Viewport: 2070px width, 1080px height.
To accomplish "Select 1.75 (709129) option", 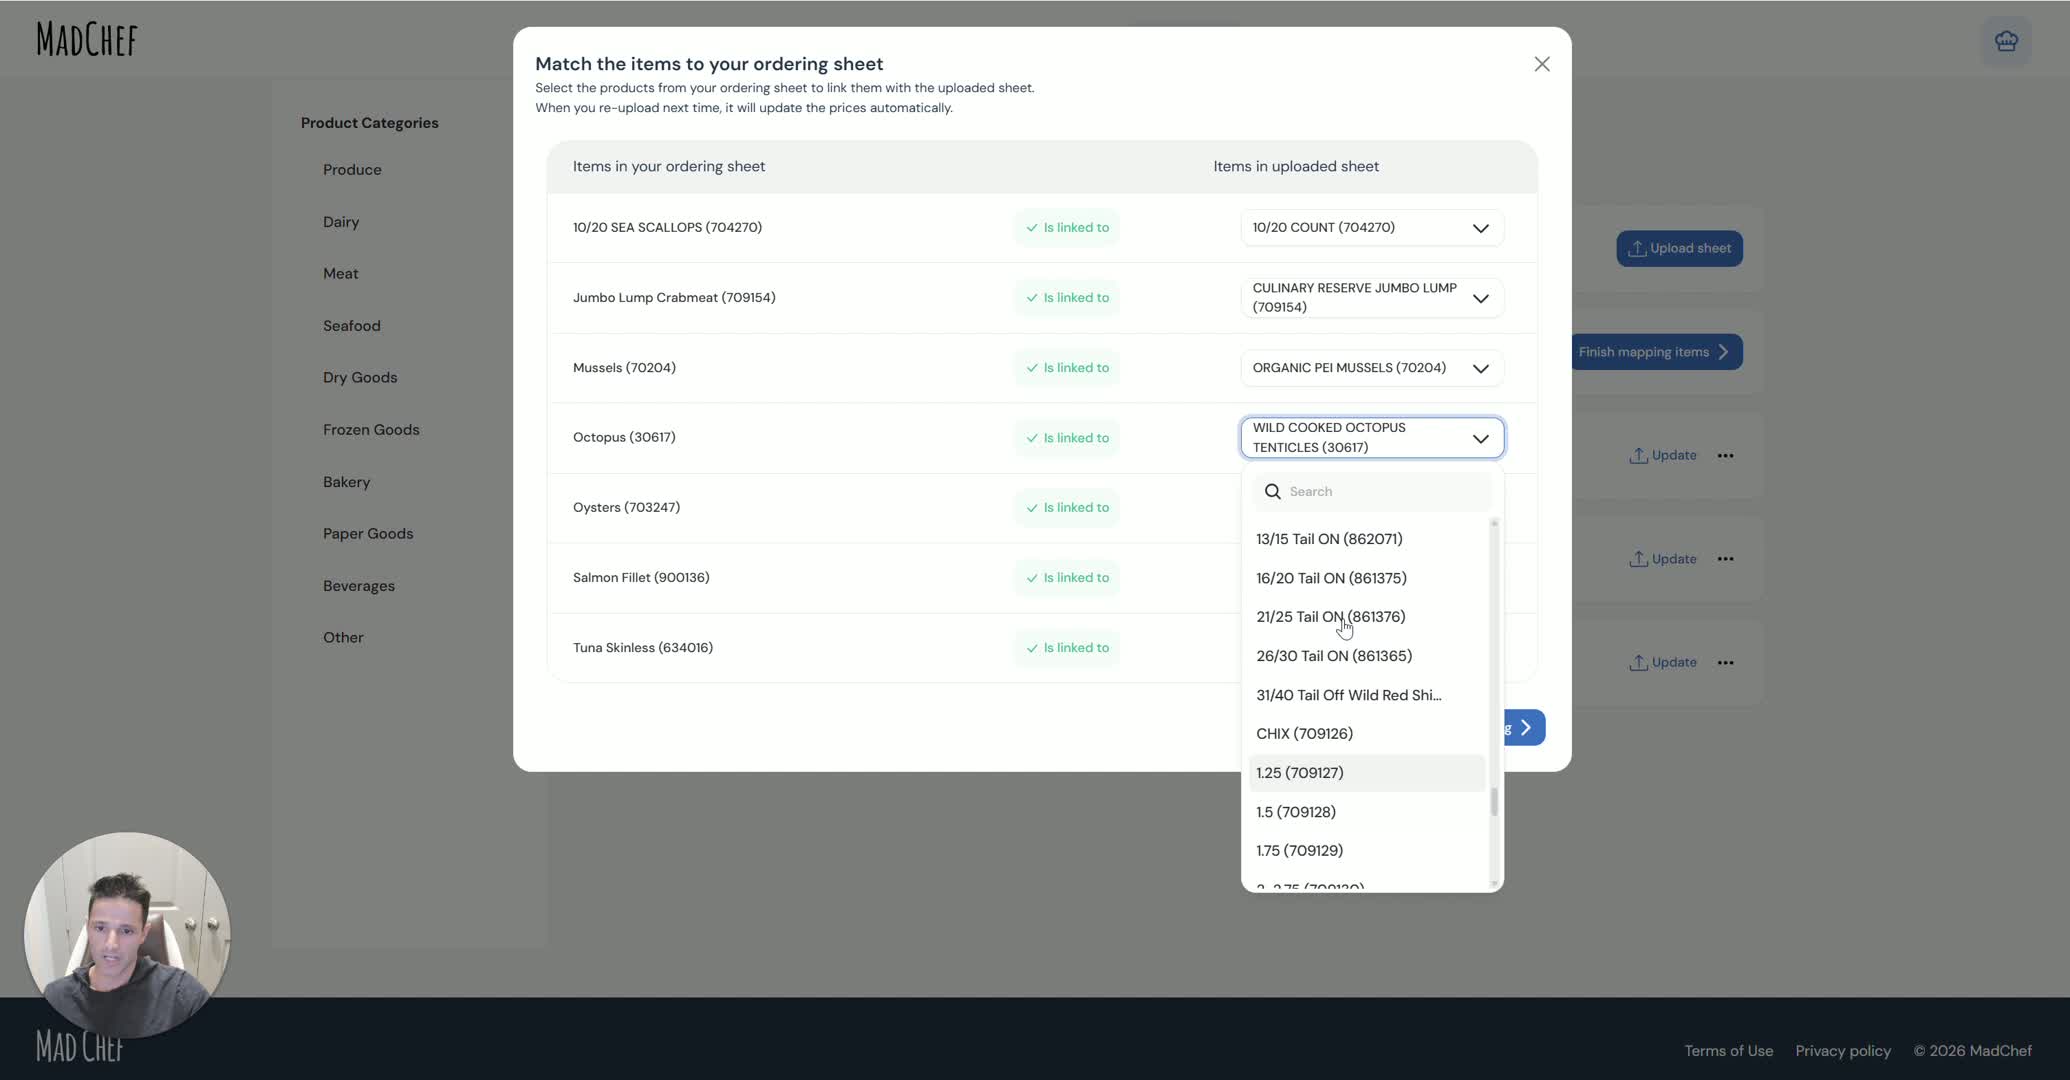I will tap(1366, 851).
